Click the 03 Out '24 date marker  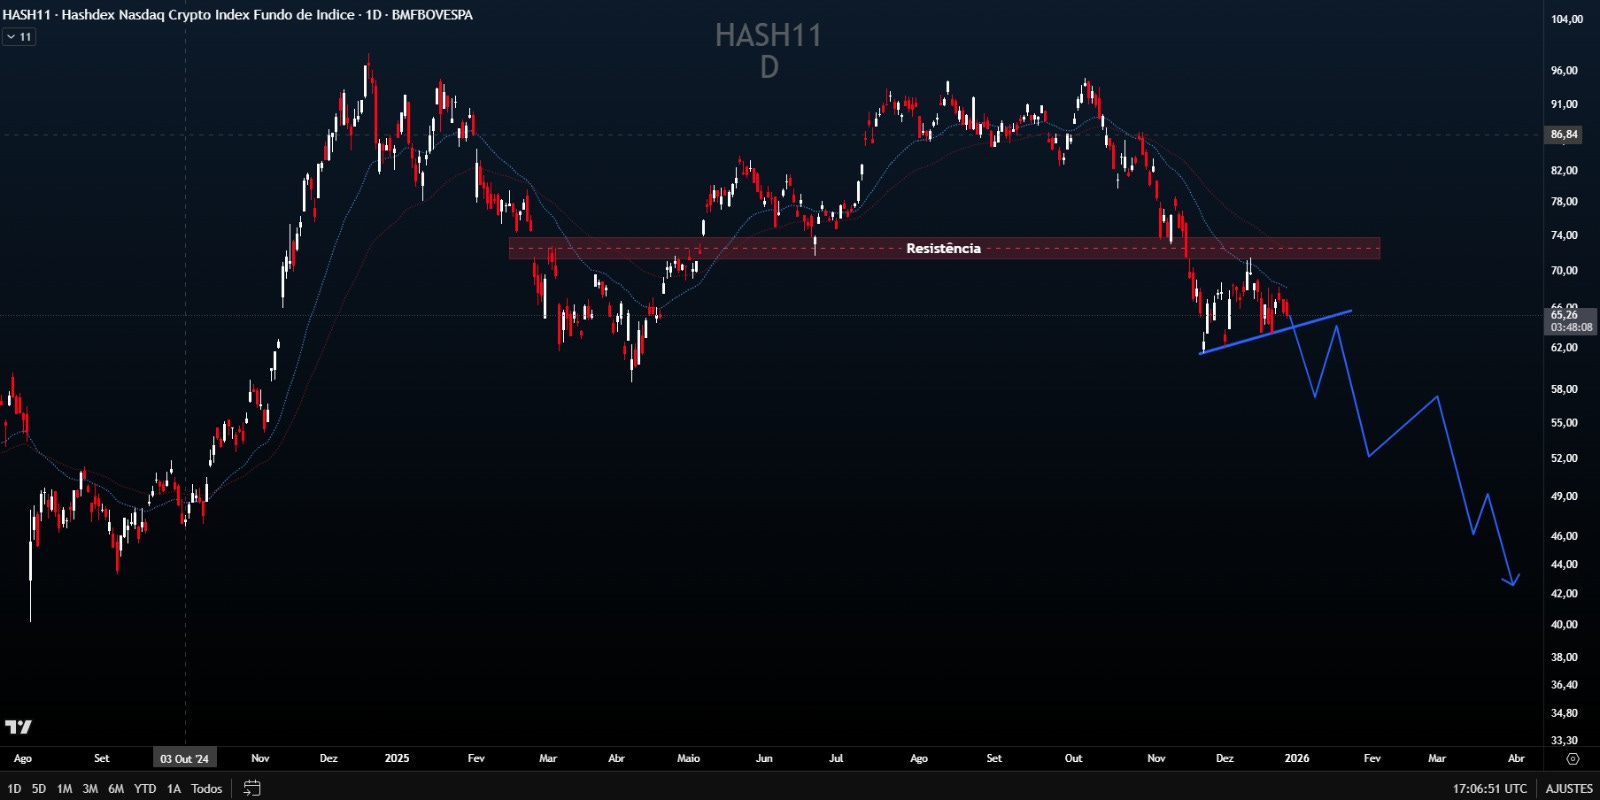(x=185, y=759)
